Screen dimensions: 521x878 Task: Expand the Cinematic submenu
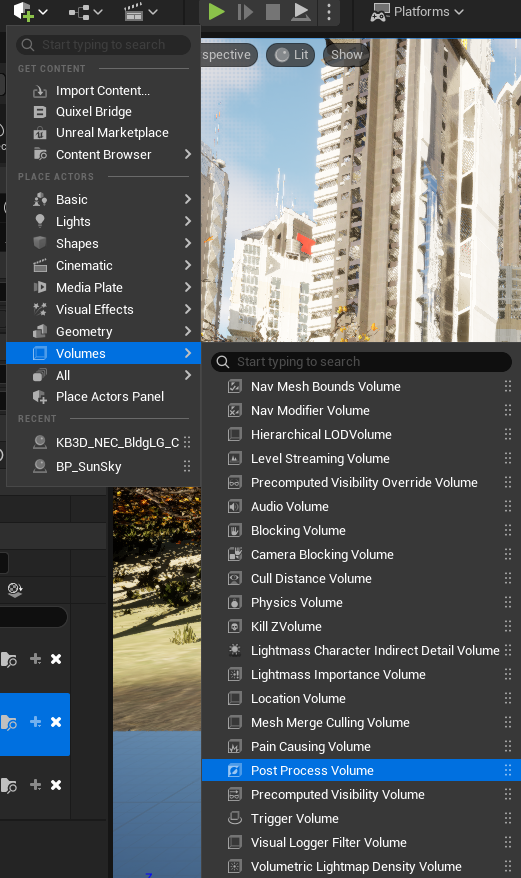(x=104, y=265)
